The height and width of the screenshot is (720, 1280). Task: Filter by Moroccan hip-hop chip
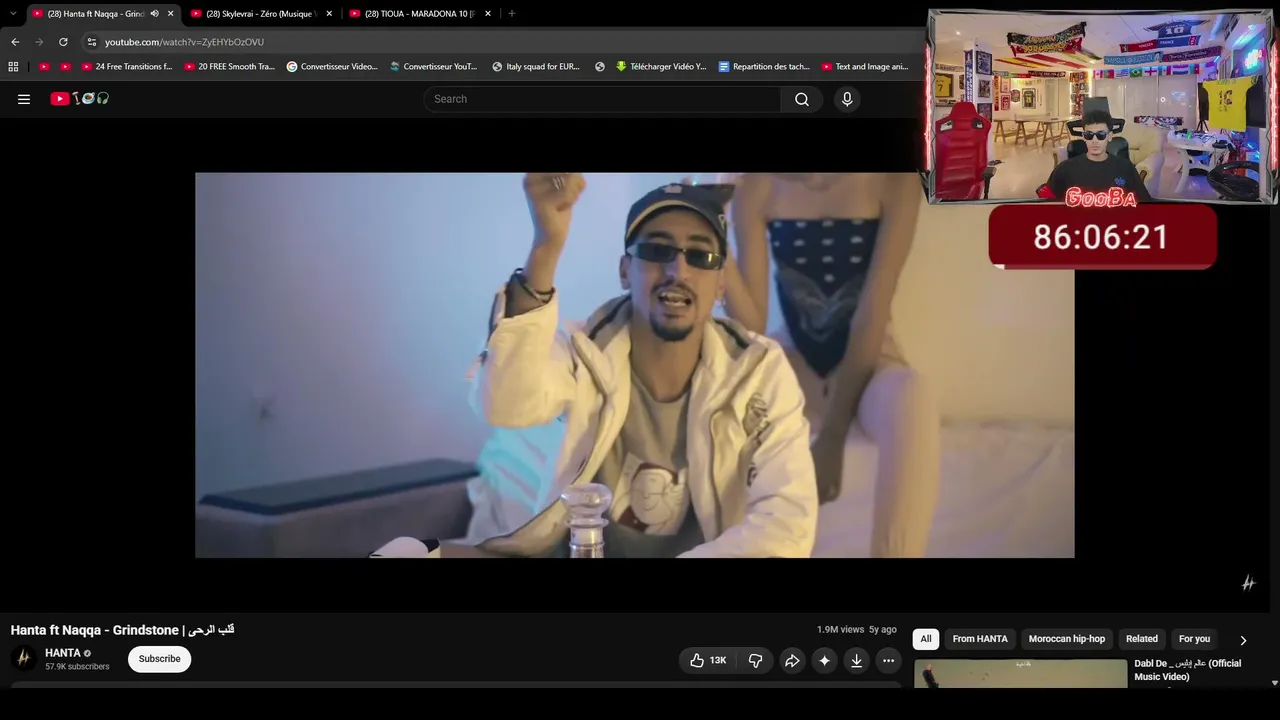tap(1067, 639)
